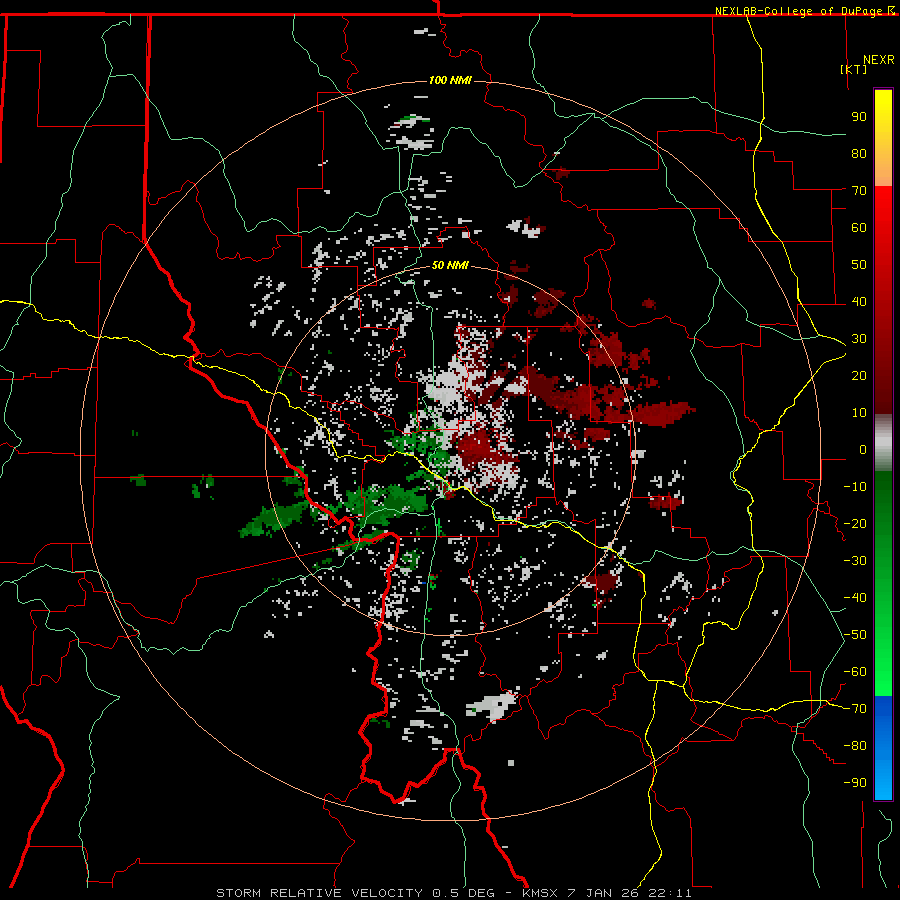
Task: Click the "-70" scale label
Action: tap(855, 709)
